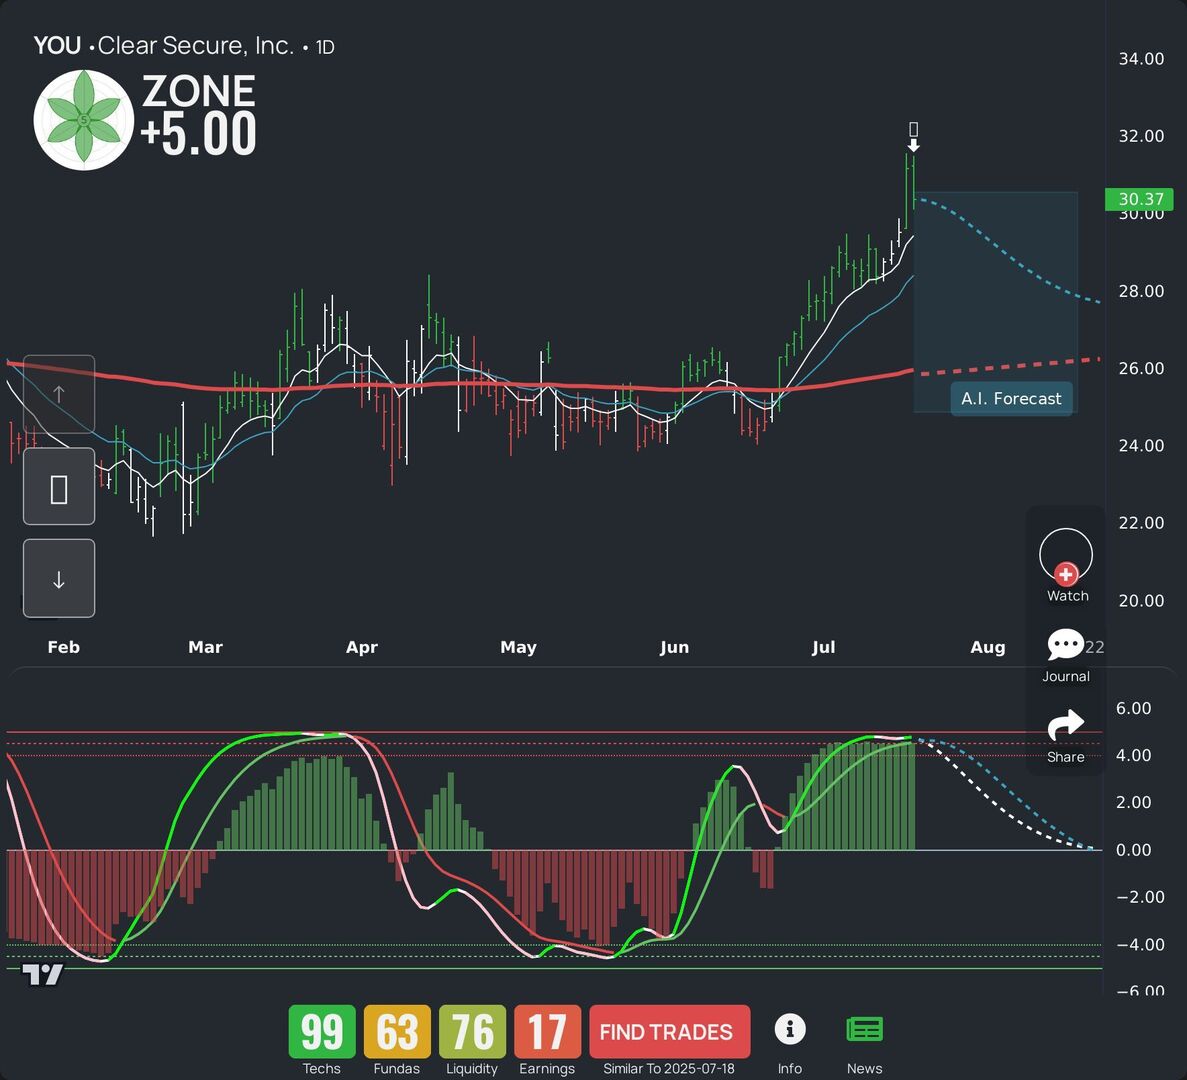Click the 28.00 price axis label
Image resolution: width=1187 pixels, height=1080 pixels.
pos(1141,291)
